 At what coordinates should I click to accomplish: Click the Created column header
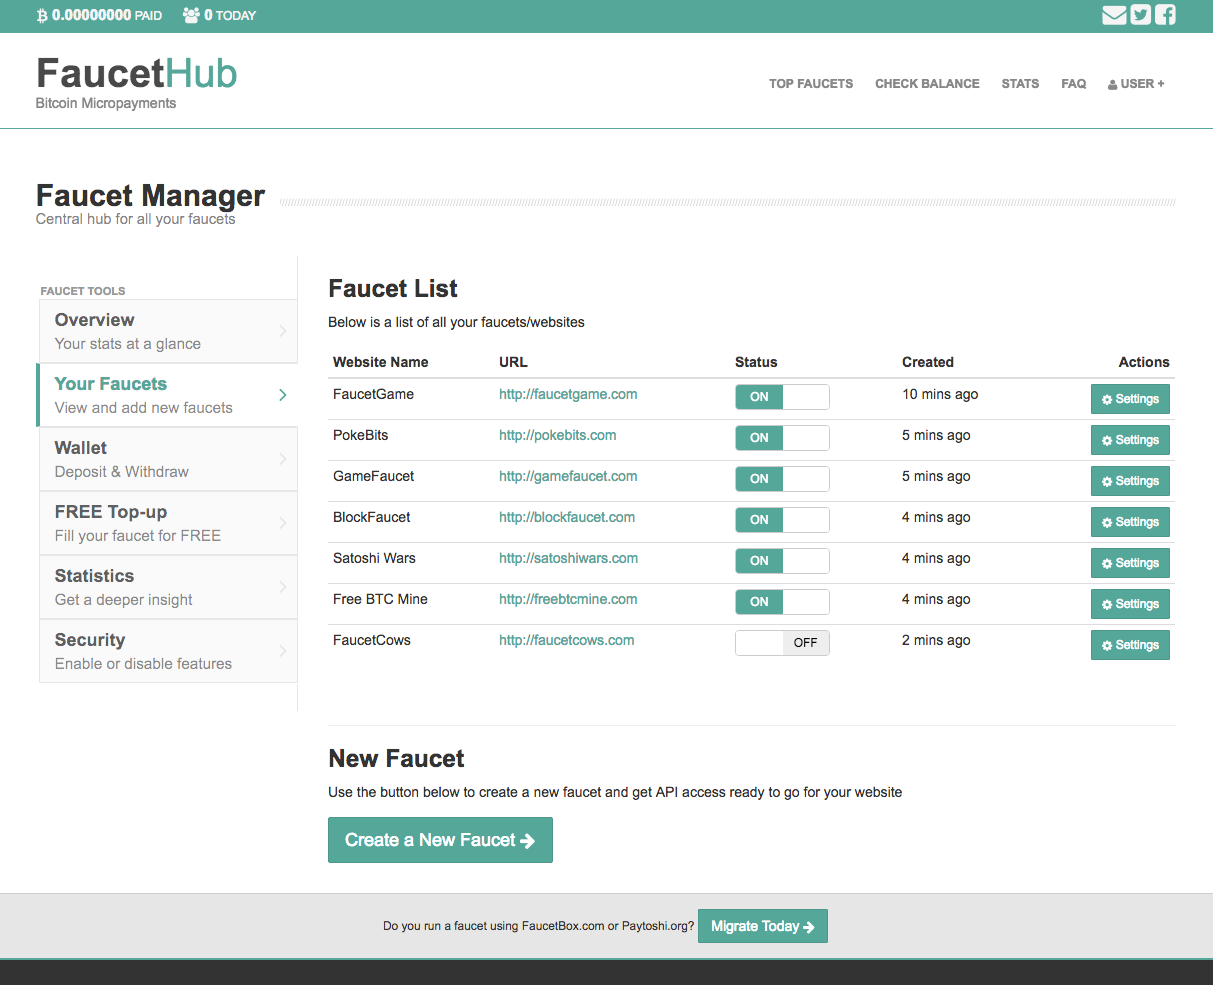[x=928, y=362]
